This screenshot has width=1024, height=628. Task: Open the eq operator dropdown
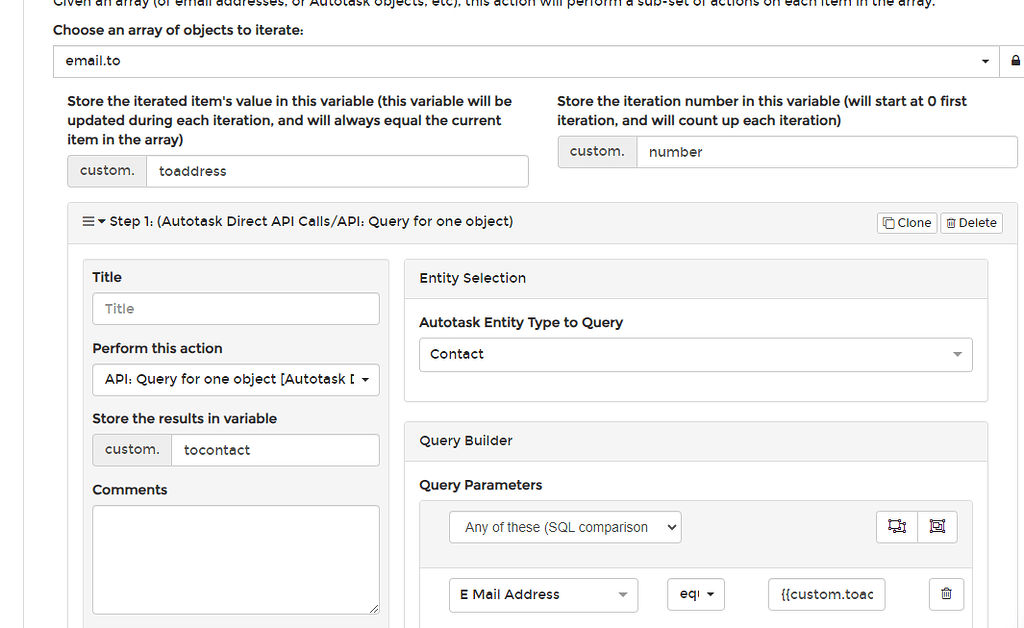[x=695, y=594]
